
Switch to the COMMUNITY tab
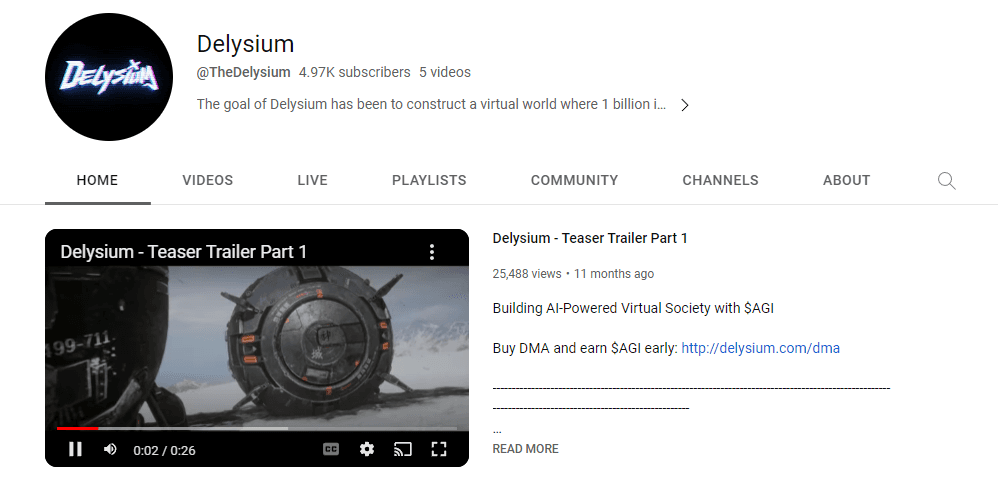574,180
